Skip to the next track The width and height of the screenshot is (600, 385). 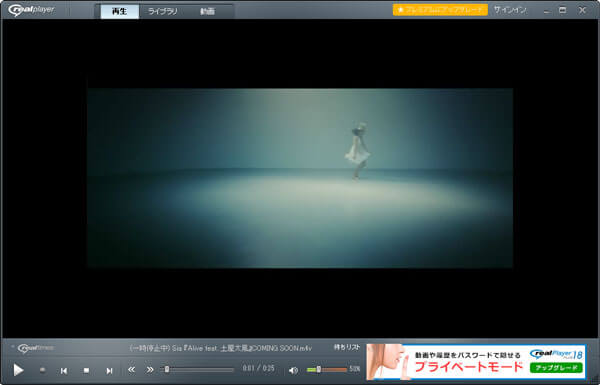click(x=109, y=370)
